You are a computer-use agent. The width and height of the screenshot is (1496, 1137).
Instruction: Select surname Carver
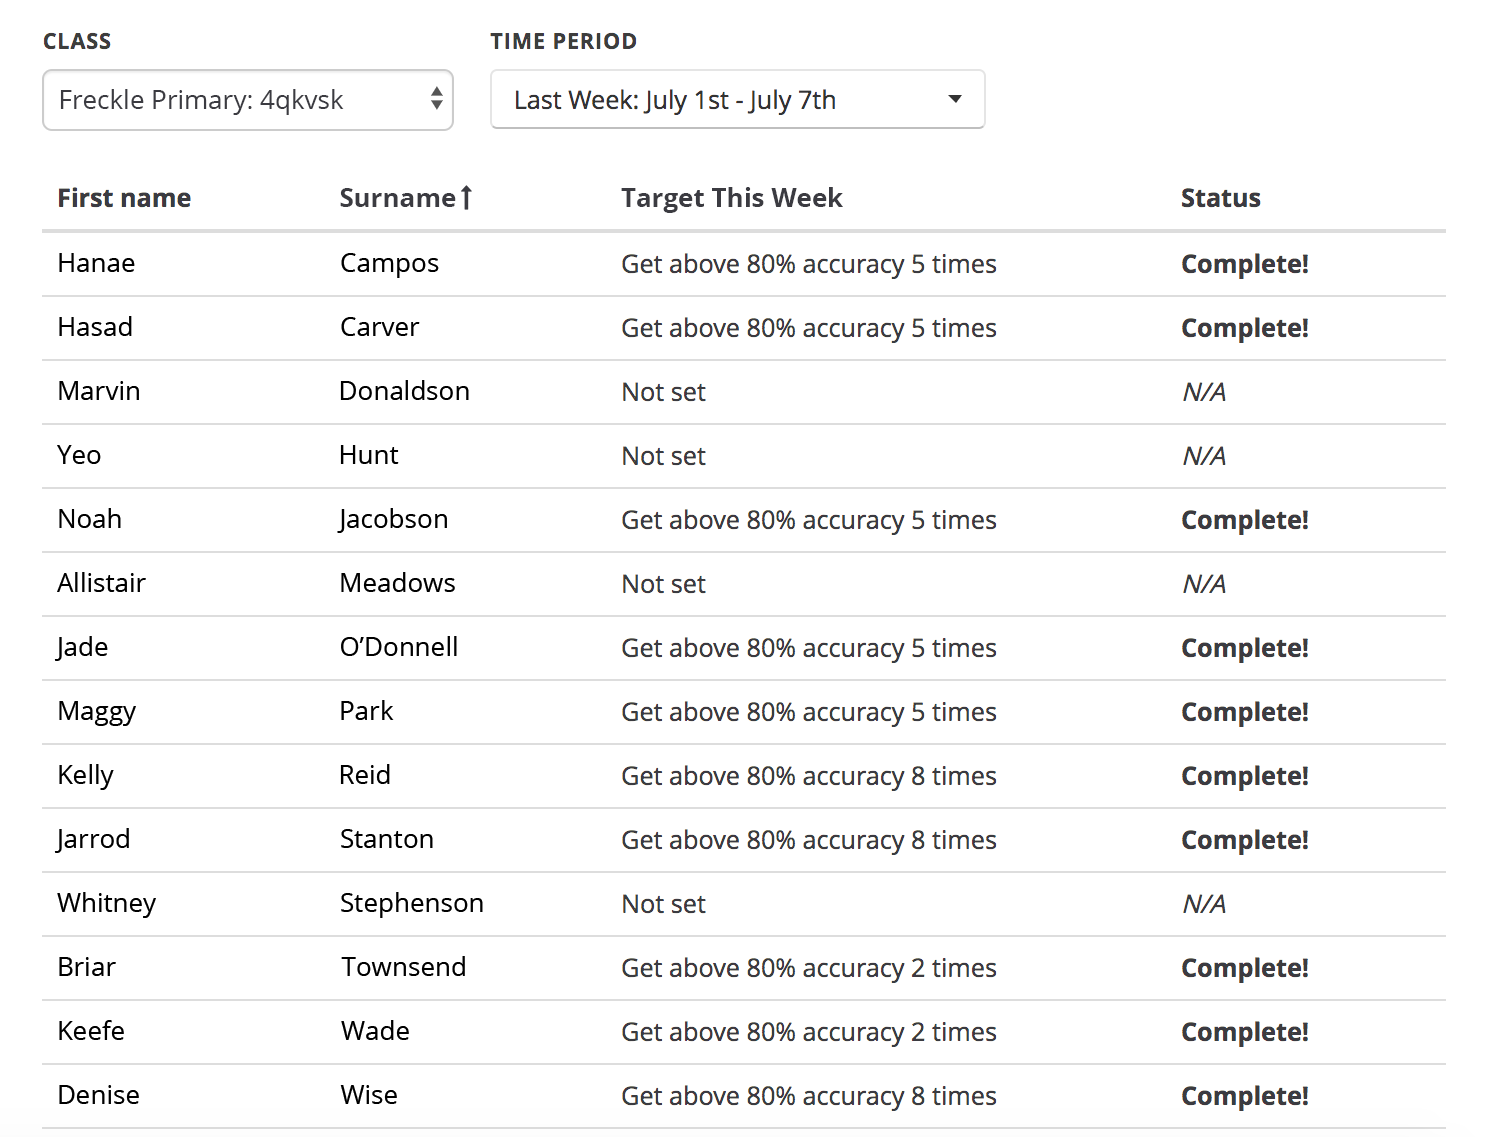click(x=379, y=327)
